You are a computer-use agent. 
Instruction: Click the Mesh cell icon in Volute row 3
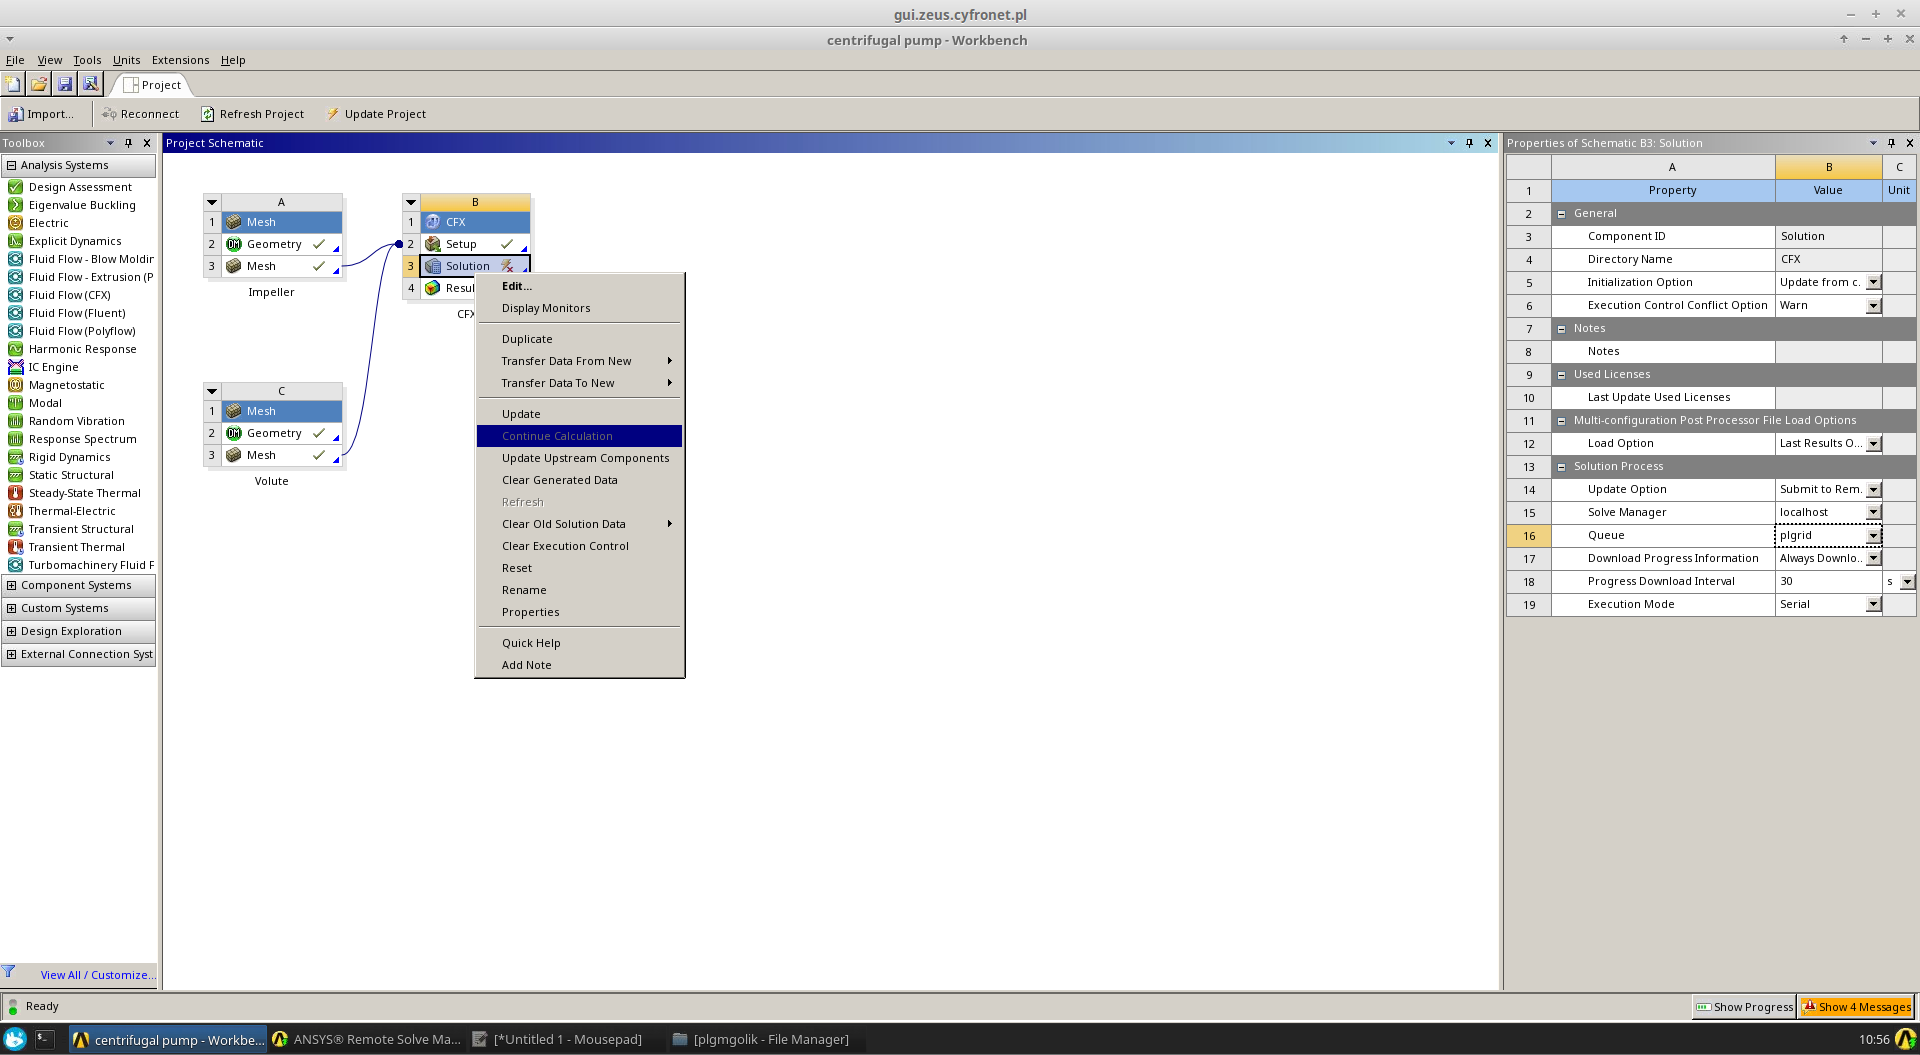[x=234, y=455]
